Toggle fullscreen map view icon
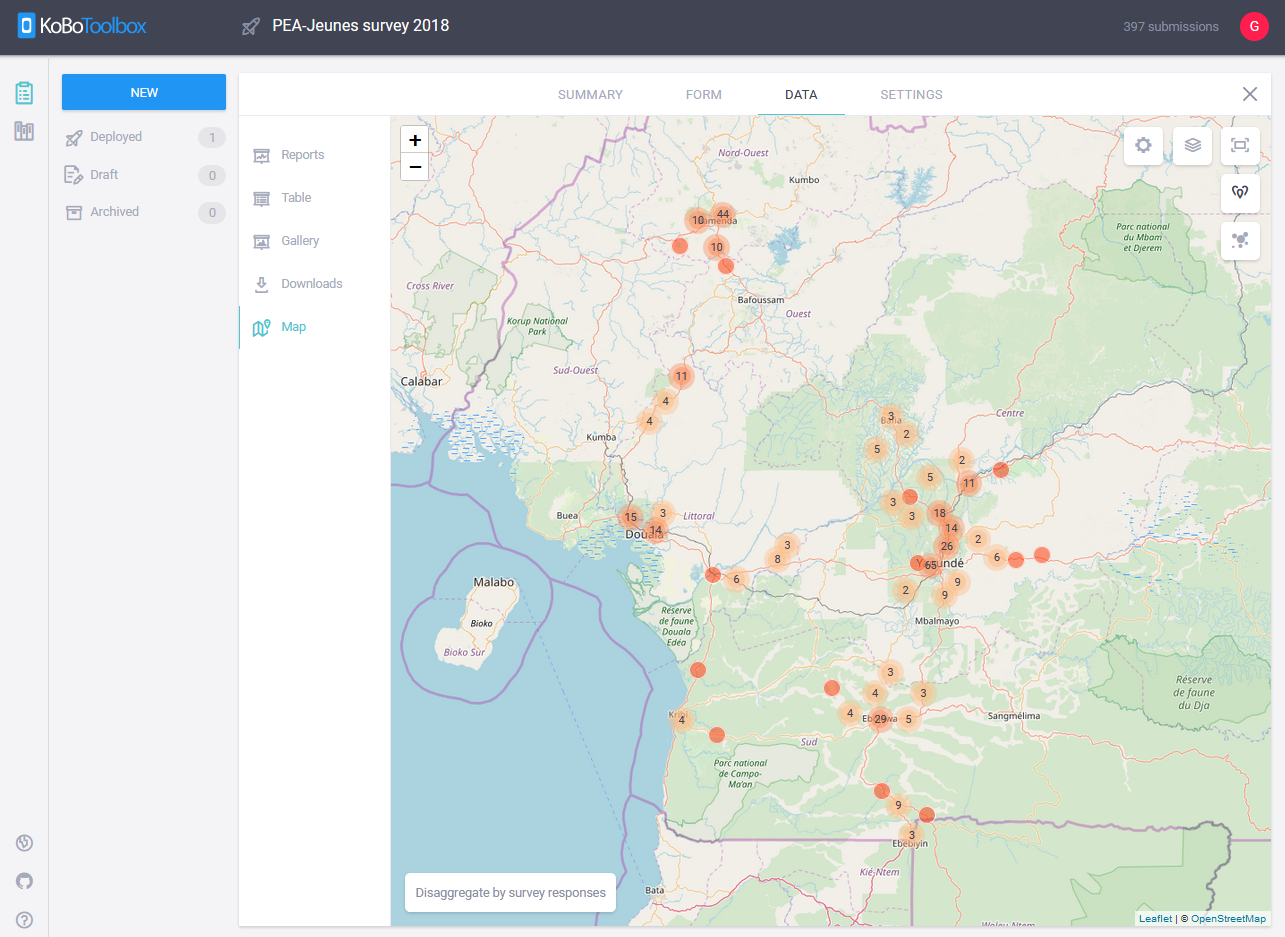1285x937 pixels. coord(1240,146)
